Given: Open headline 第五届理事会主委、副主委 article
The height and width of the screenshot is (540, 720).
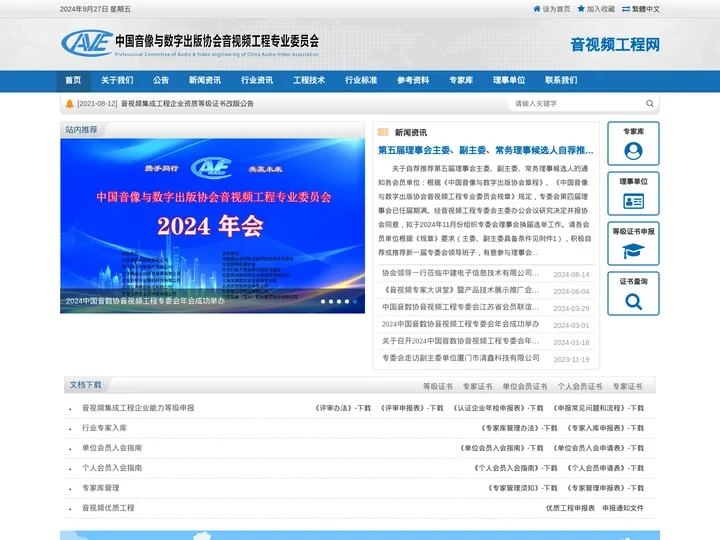Looking at the screenshot, I should coord(486,150).
